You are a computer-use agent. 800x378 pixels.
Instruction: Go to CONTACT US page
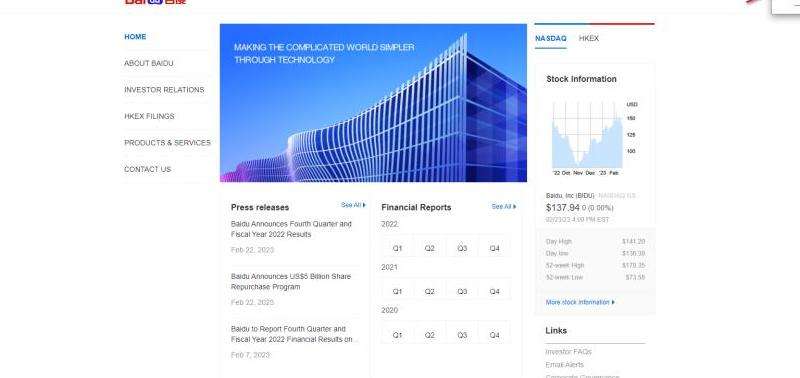147,169
